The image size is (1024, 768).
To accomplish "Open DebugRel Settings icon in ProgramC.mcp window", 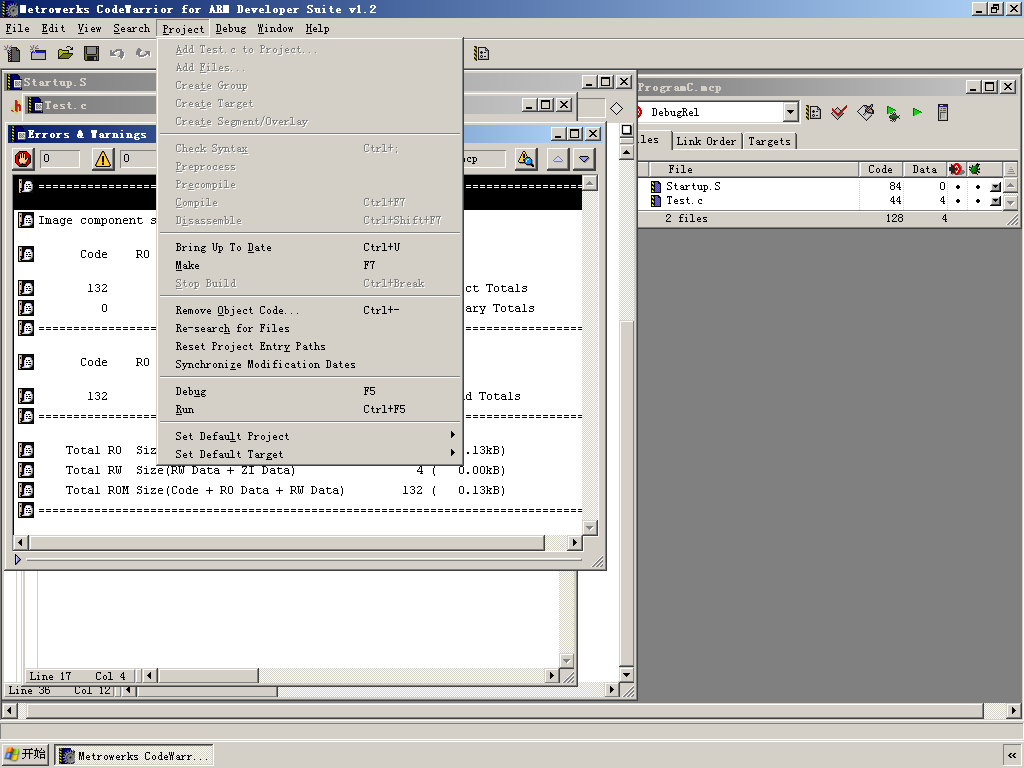I will coord(813,113).
